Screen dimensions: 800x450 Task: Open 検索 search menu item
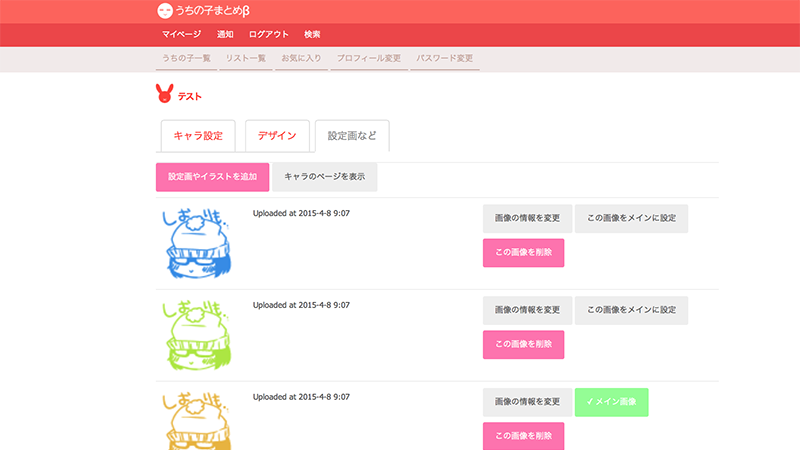pyautogui.click(x=312, y=34)
